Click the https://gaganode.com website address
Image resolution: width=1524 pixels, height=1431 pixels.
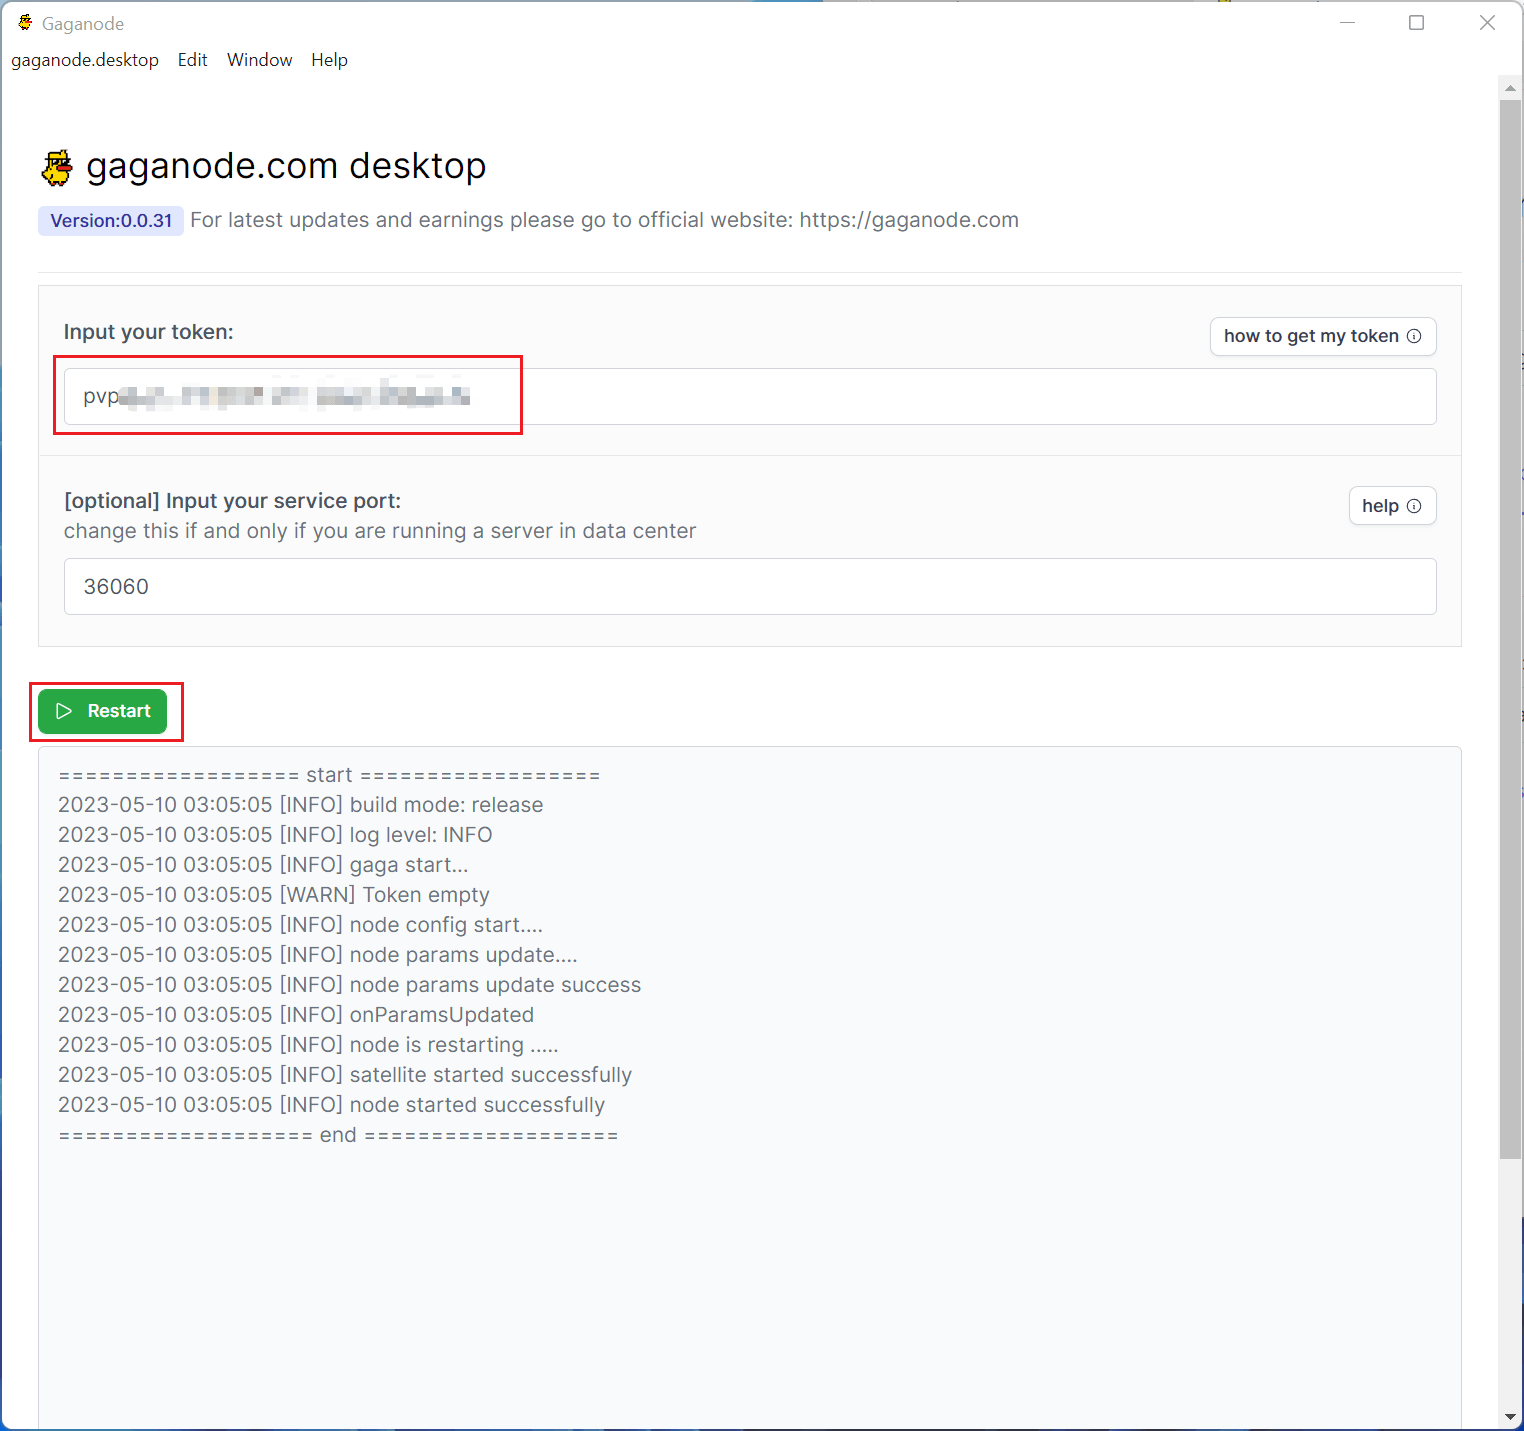908,220
